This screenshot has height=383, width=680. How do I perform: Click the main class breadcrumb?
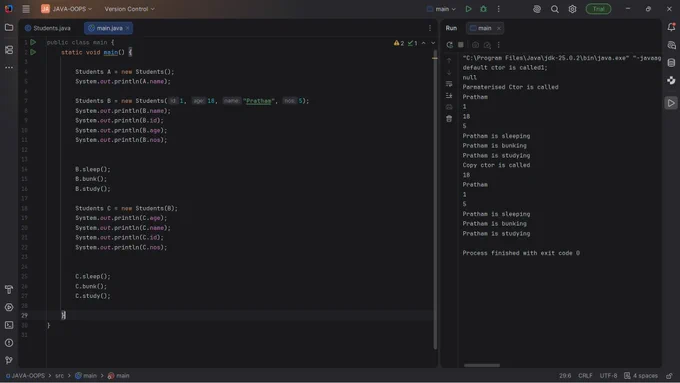(x=86, y=376)
